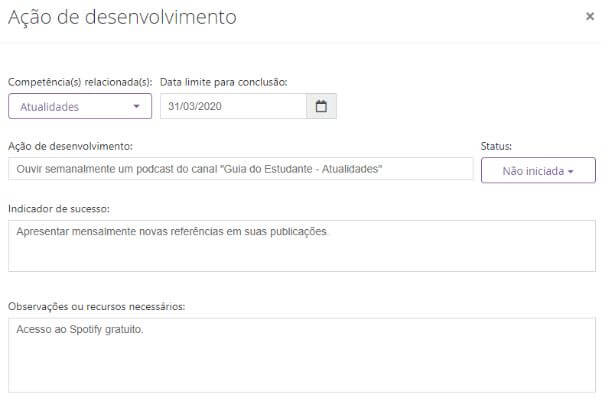The width and height of the screenshot is (610, 406).
Task: Click the Indicador de sucesso label
Action: pyautogui.click(x=59, y=209)
